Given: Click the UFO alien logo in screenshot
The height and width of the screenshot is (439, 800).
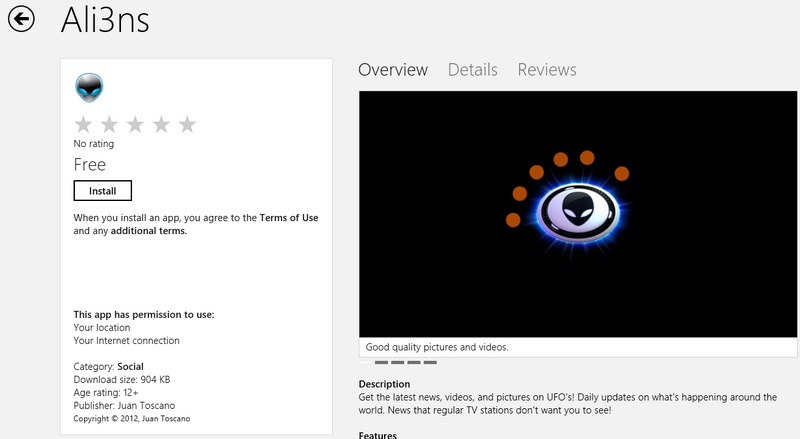Looking at the screenshot, I should (578, 212).
